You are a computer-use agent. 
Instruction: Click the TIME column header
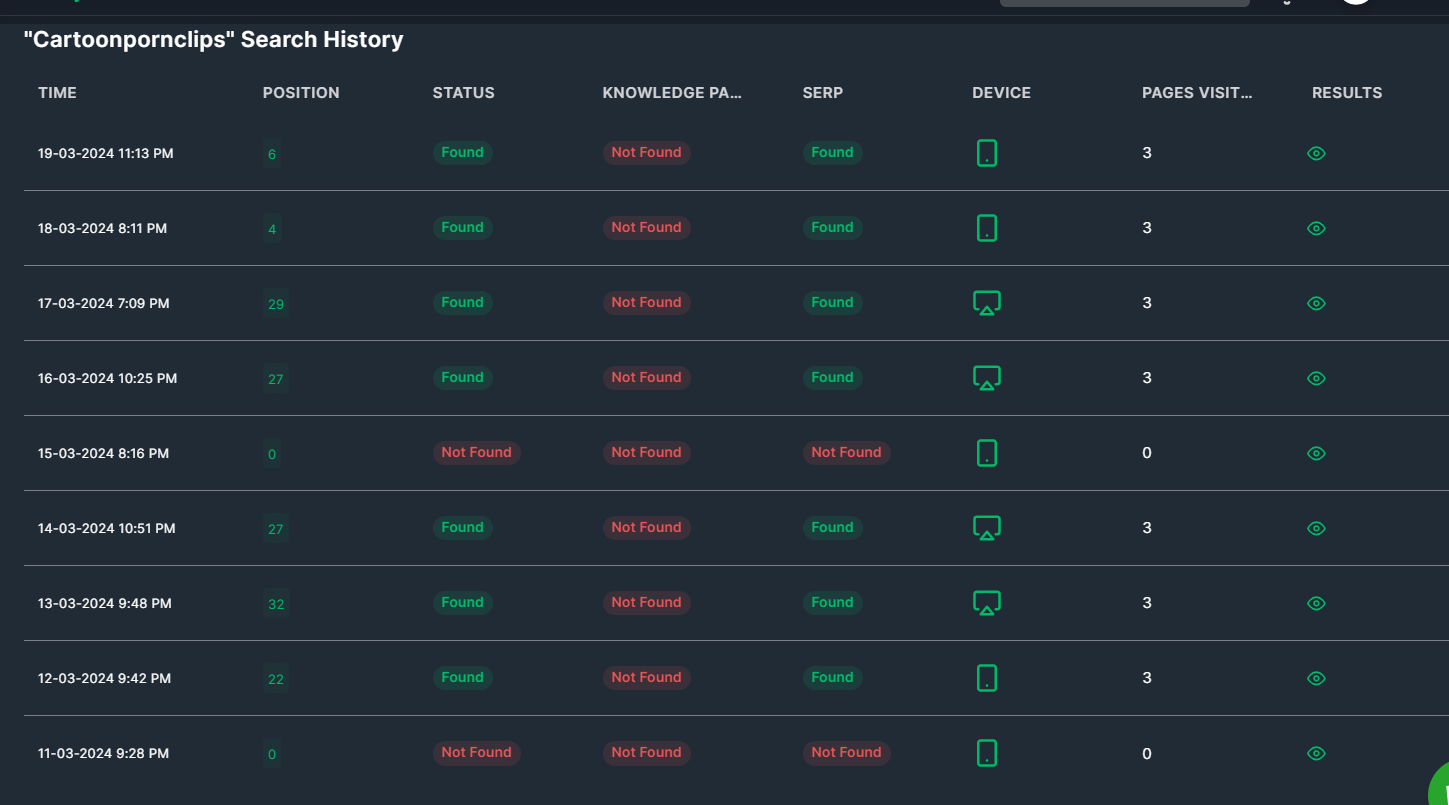tap(57, 93)
